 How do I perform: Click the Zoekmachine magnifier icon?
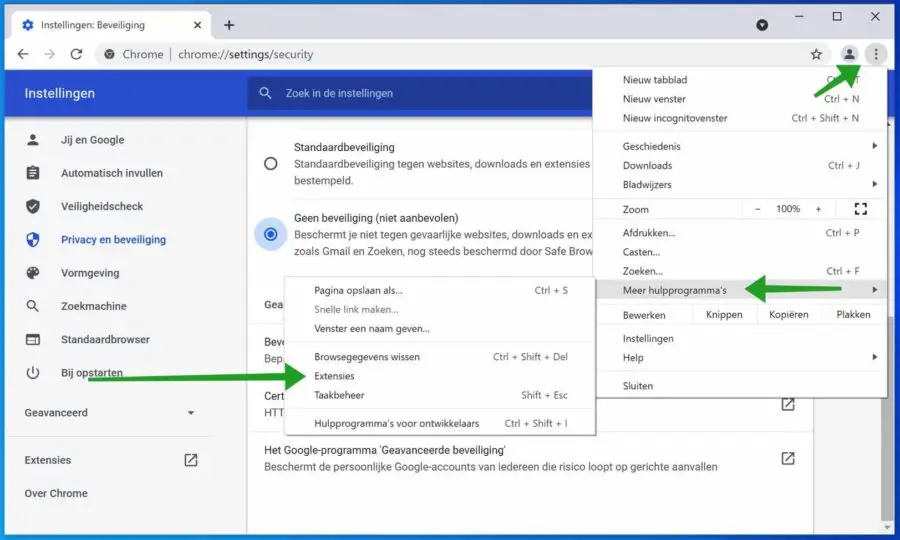click(33, 306)
